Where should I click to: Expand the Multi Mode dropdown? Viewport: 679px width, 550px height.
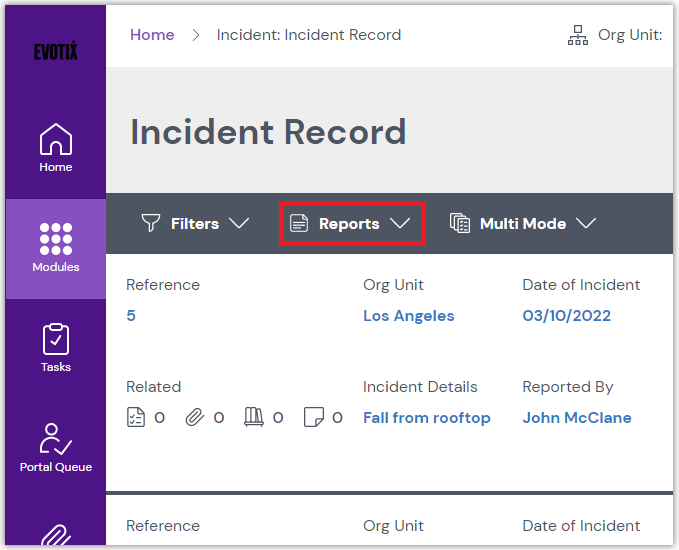pyautogui.click(x=523, y=224)
